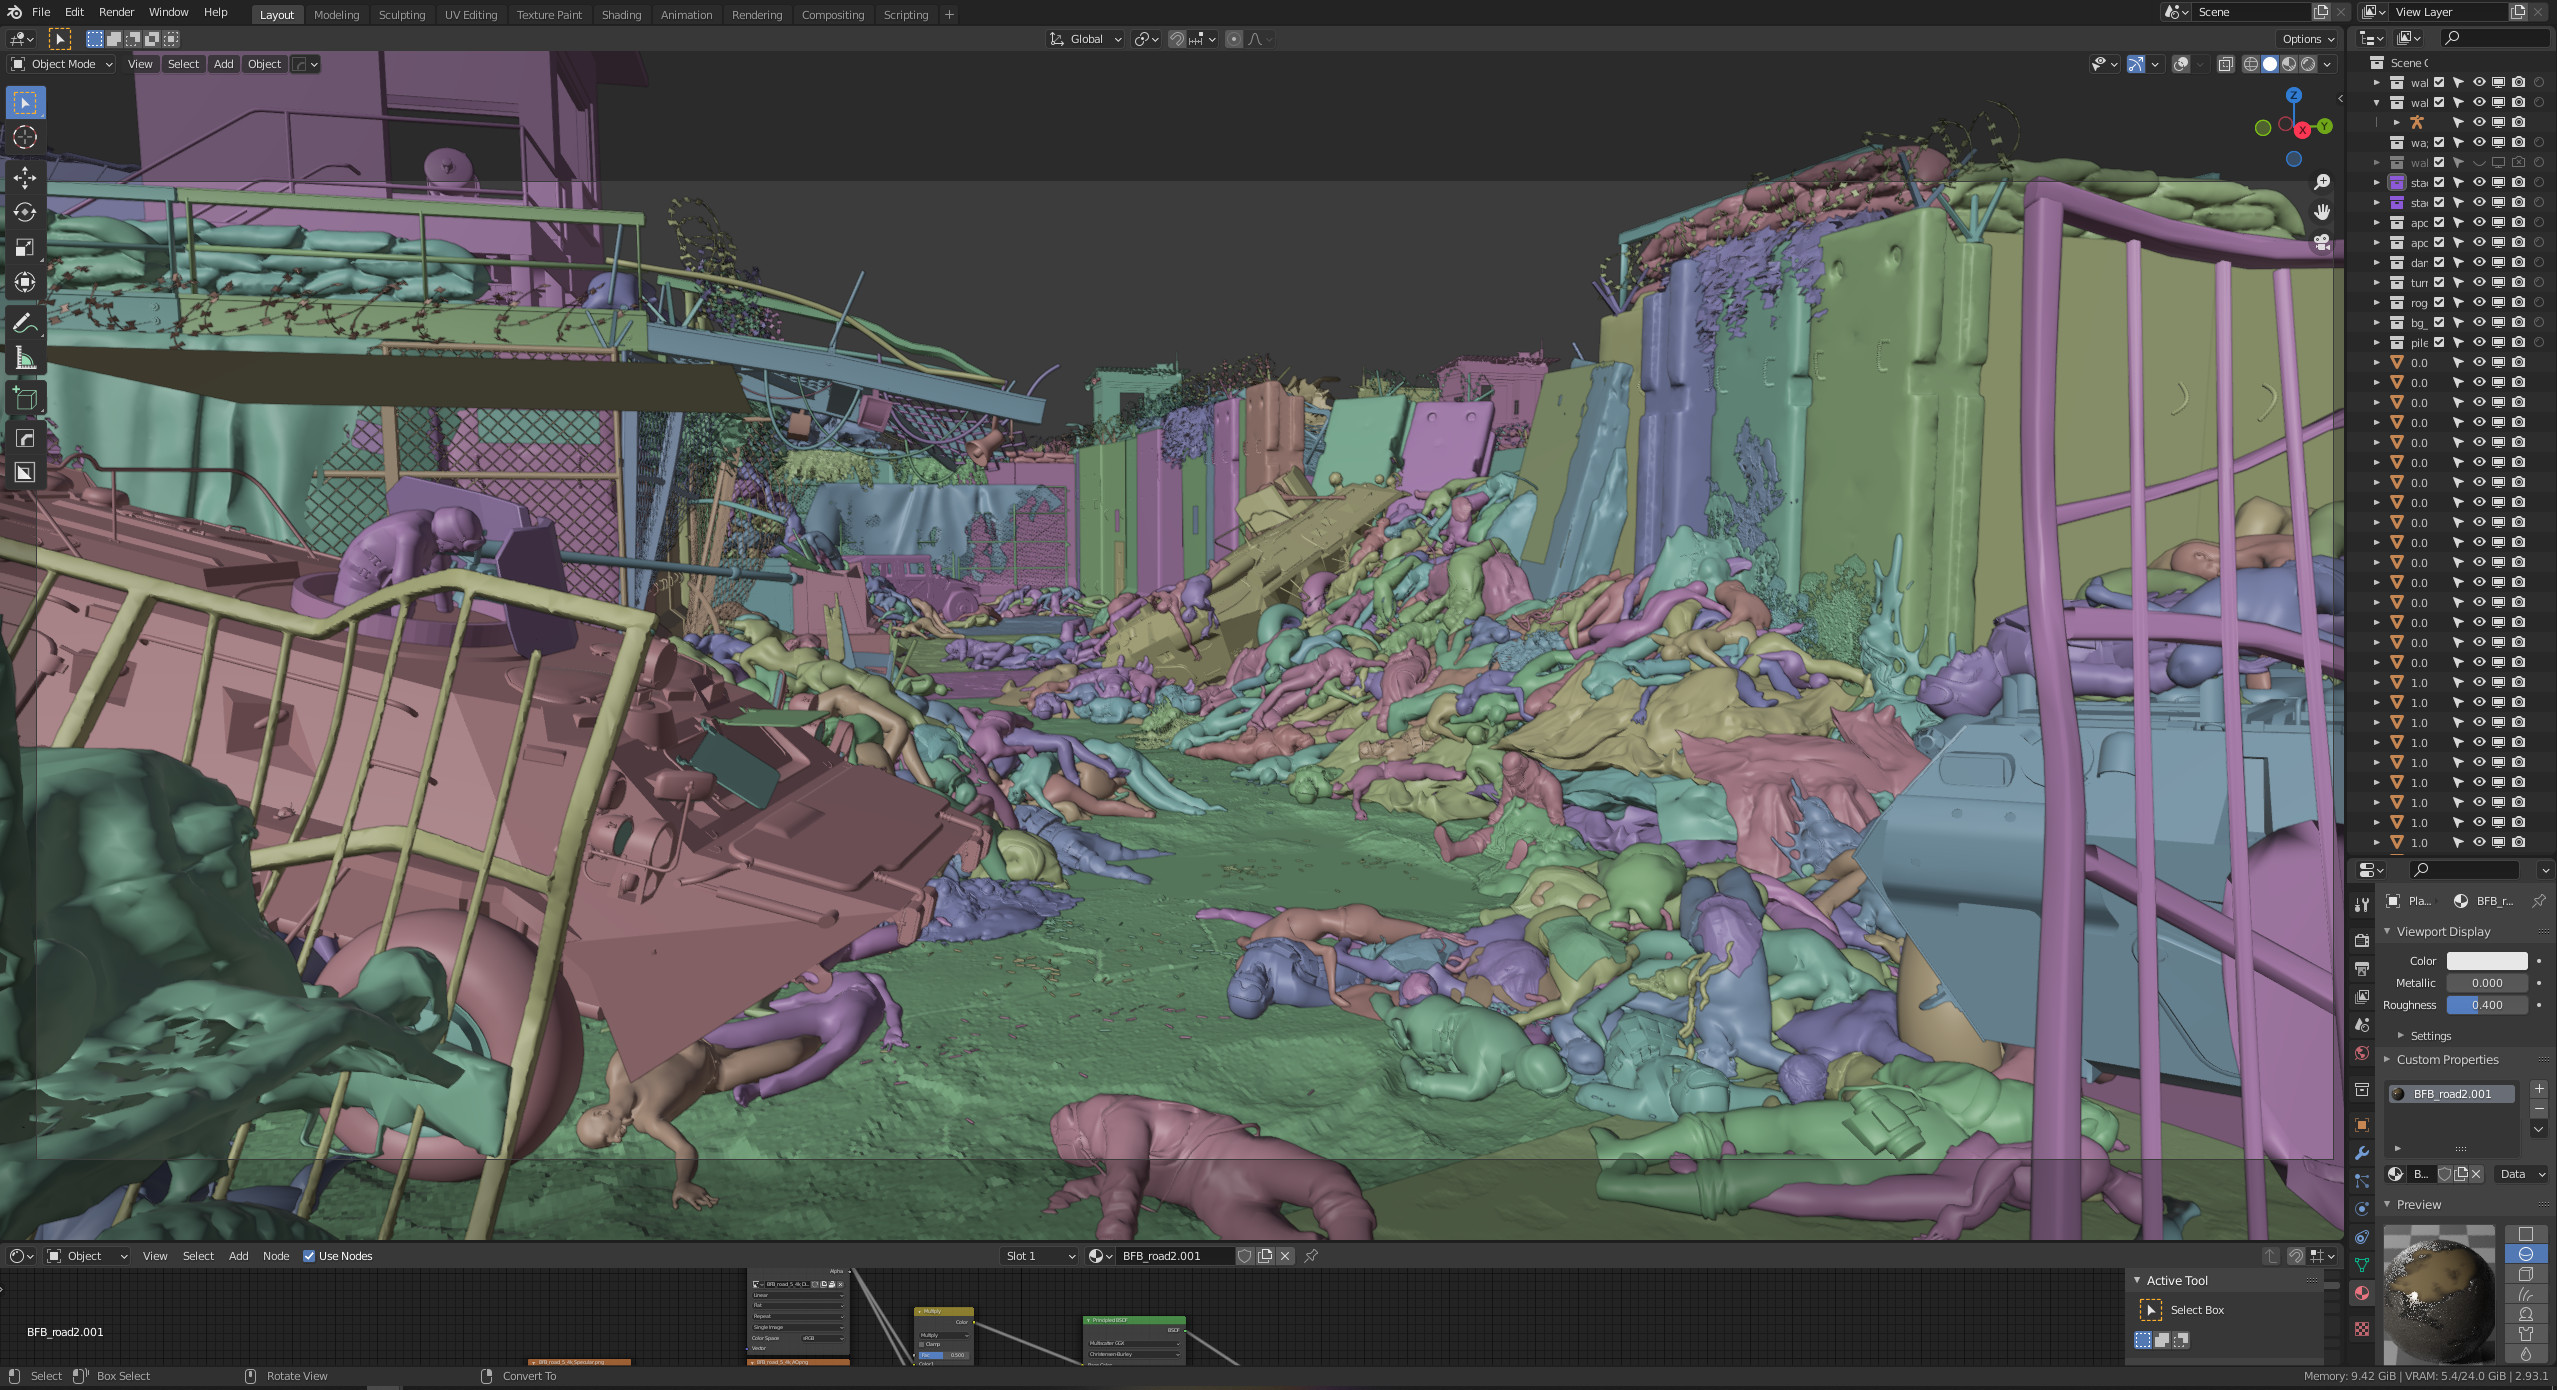Open the Object Mode dropdown
Image resolution: width=2557 pixels, height=1390 pixels.
click(x=62, y=64)
